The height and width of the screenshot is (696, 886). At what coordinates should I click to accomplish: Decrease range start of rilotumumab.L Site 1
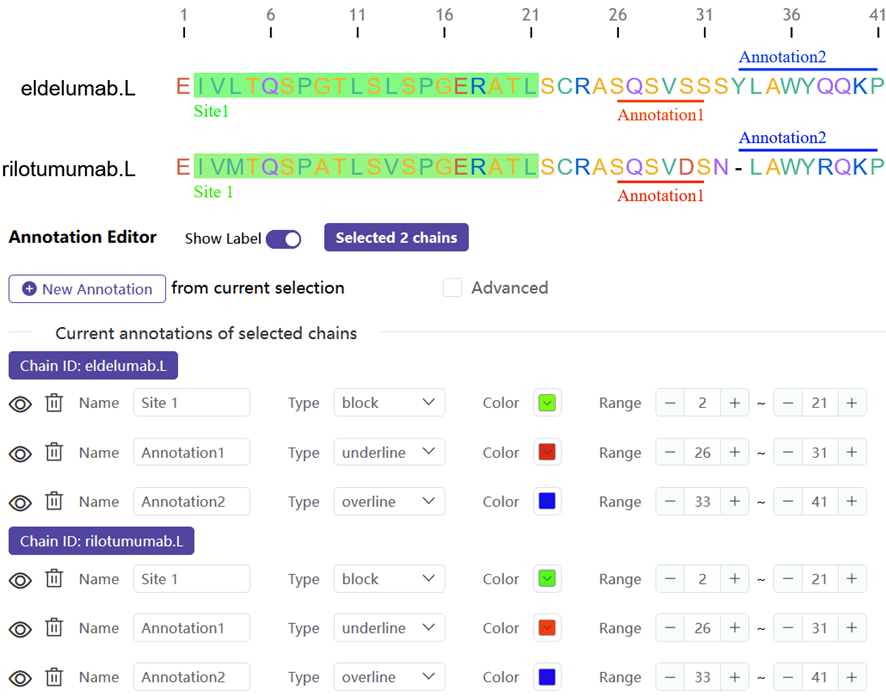pos(670,579)
